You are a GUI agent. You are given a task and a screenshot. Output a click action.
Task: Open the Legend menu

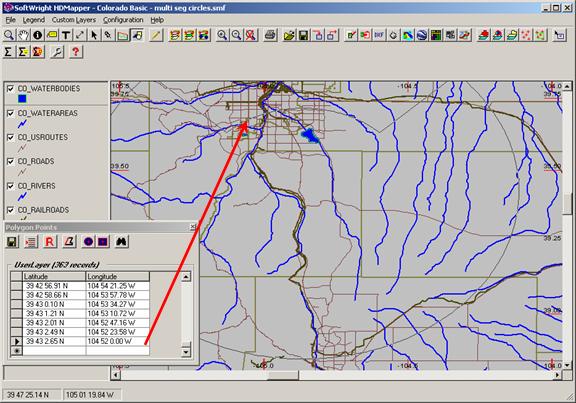tap(34, 20)
